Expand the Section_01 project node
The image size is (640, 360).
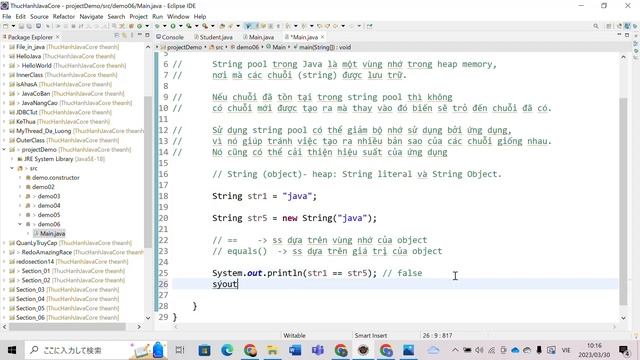coord(4,271)
